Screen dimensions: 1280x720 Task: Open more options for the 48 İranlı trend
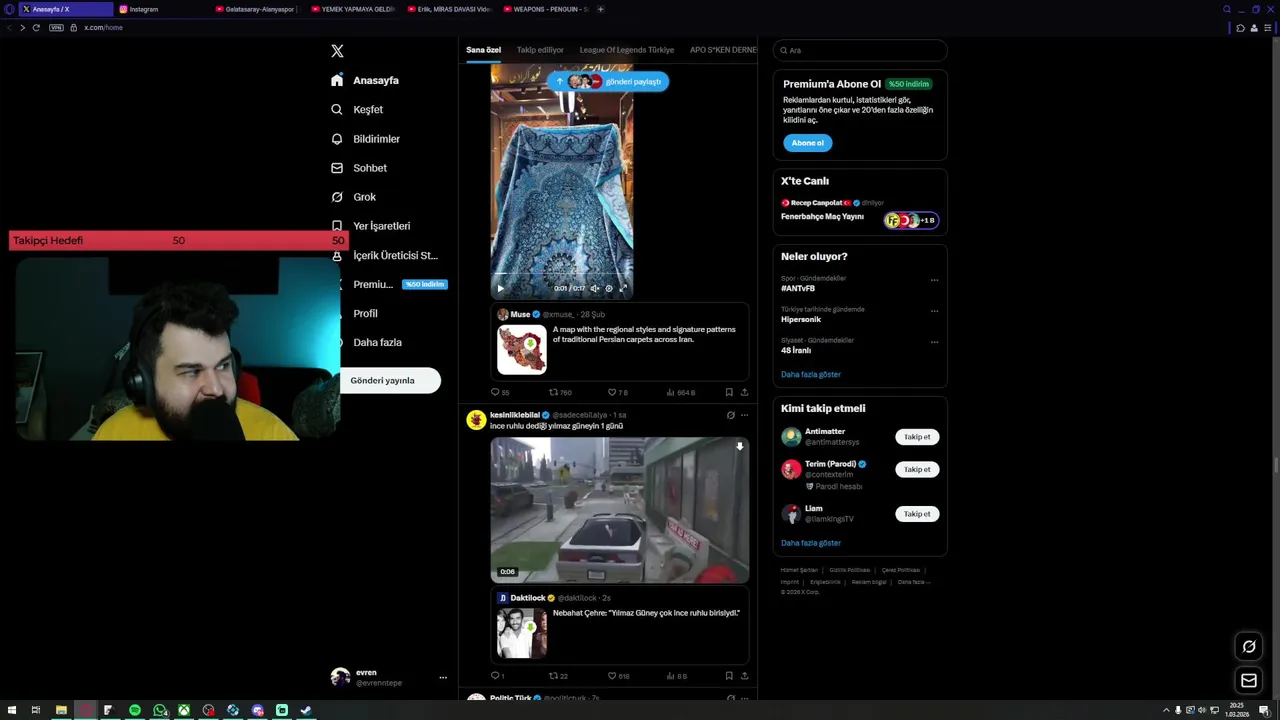point(934,342)
